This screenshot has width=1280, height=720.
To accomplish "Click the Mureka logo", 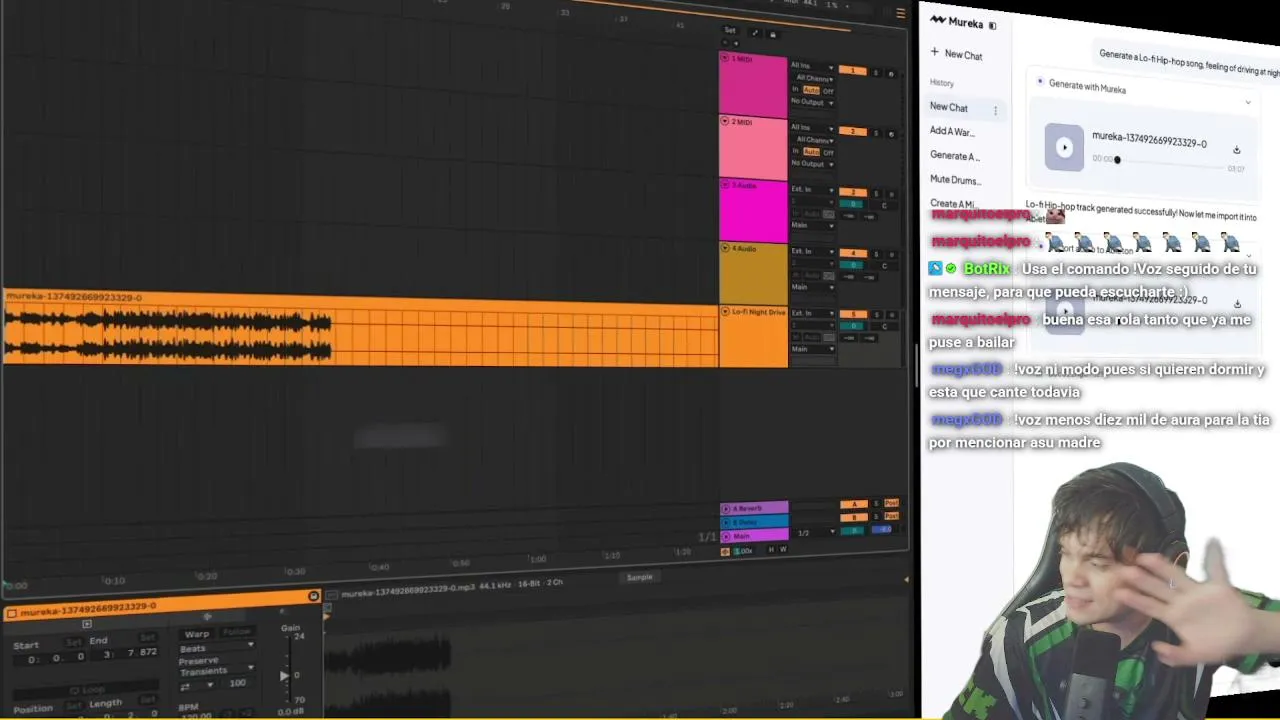I will click(x=957, y=22).
